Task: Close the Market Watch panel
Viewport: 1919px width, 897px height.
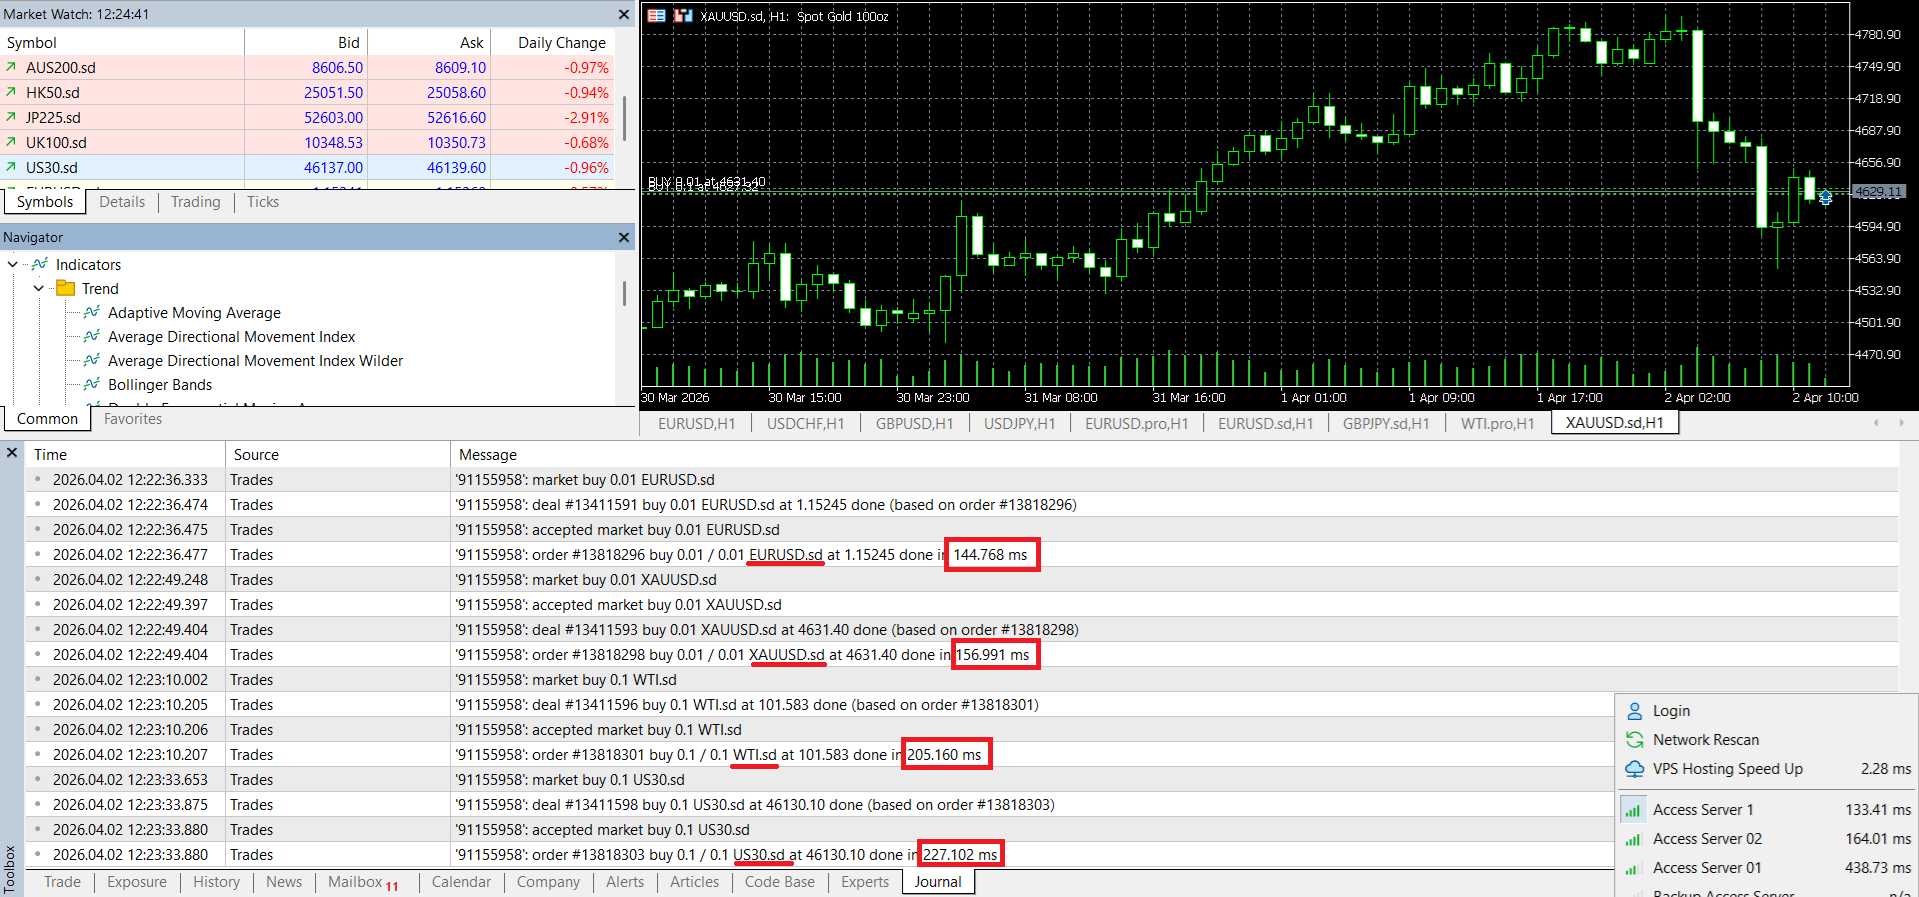Action: [624, 14]
